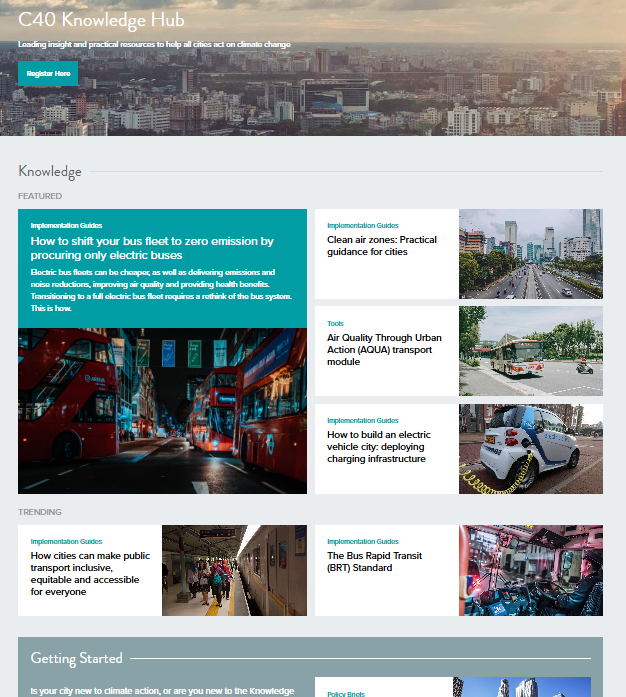Screen dimensions: 626x697
Task: Click the white bus thumbnail beside AQUA module
Action: (530, 351)
